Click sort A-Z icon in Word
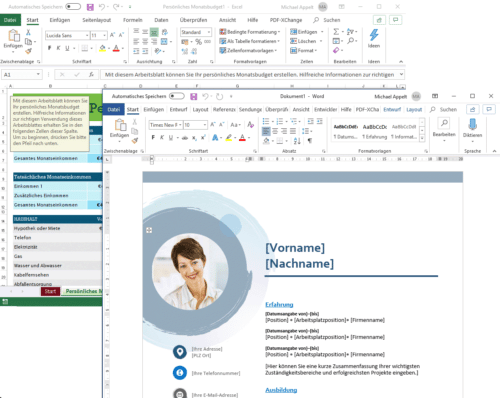 (x=297, y=141)
